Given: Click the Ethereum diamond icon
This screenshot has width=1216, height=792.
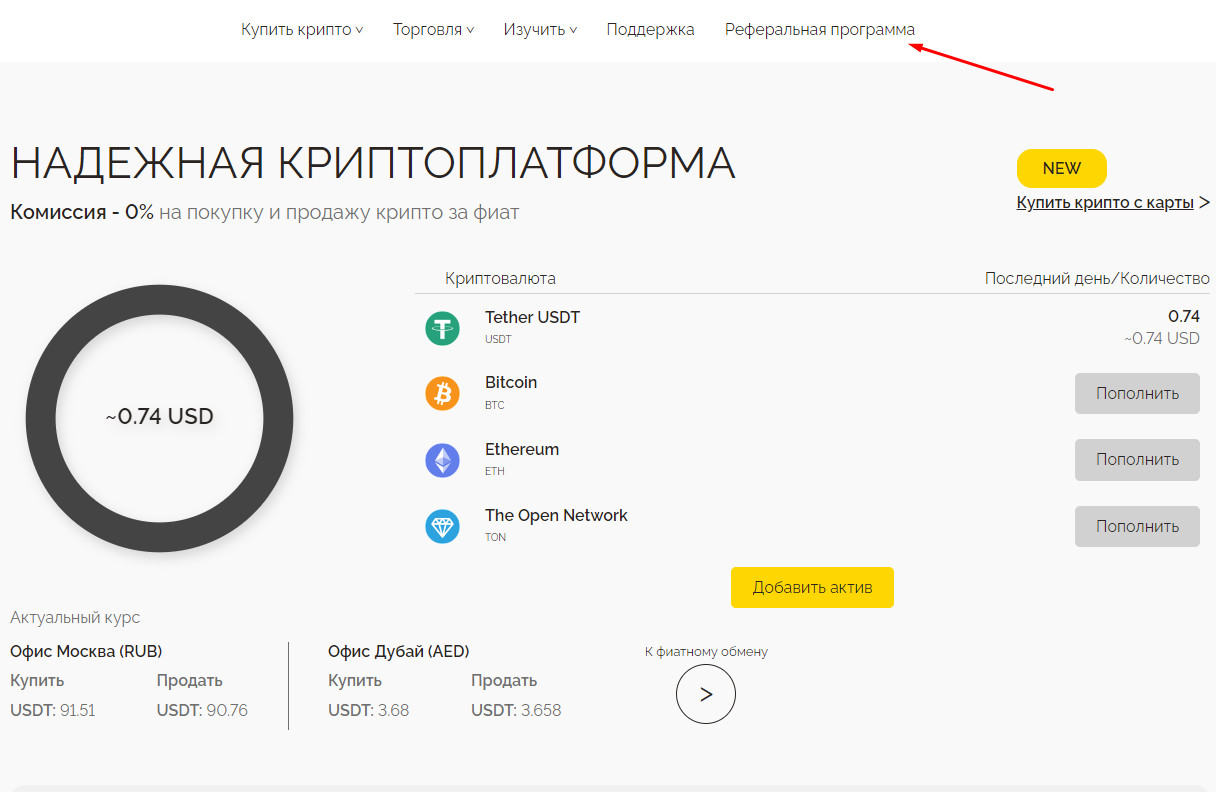Looking at the screenshot, I should (442, 460).
